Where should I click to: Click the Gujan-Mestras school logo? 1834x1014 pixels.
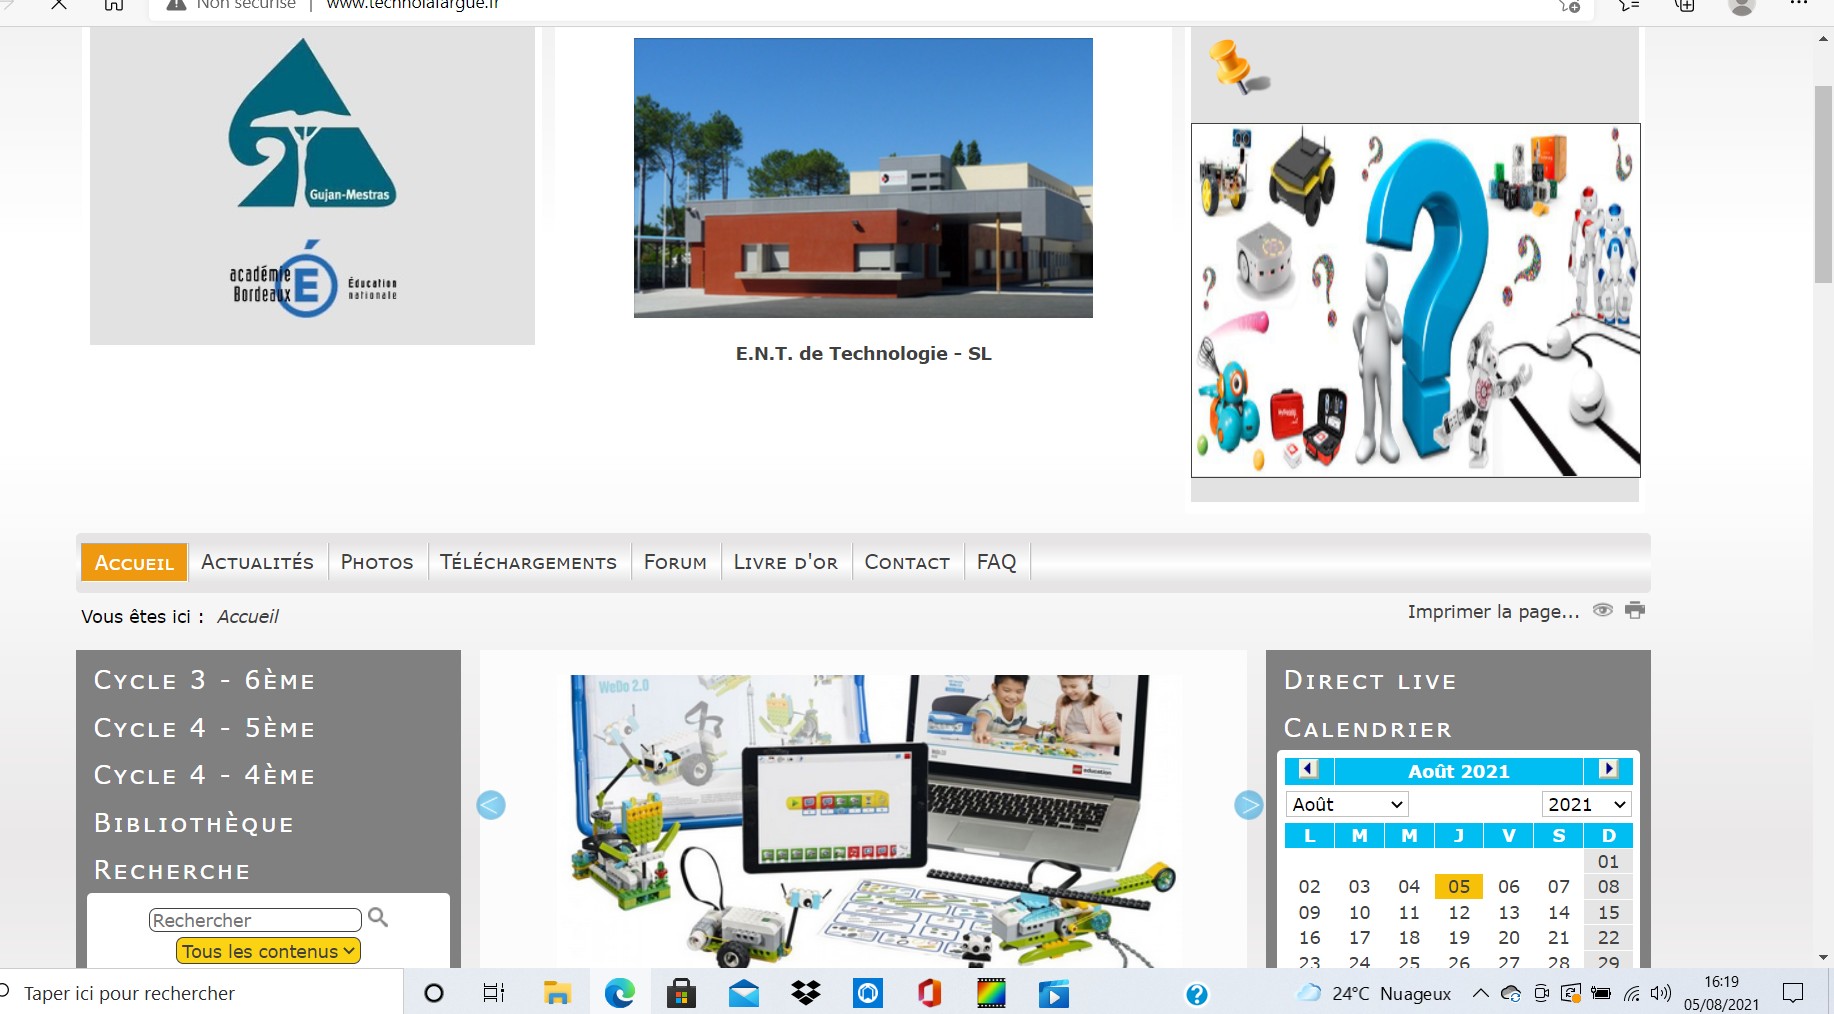312,124
